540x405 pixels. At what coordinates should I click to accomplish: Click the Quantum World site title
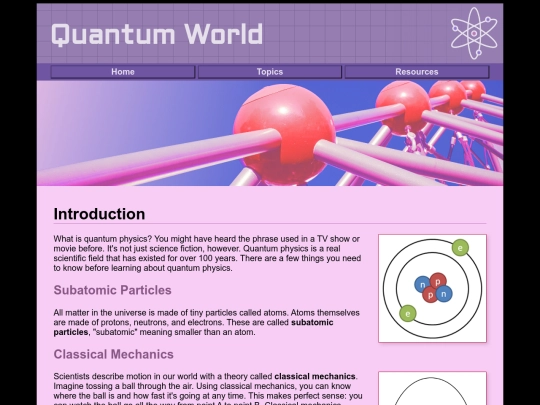coord(157,34)
